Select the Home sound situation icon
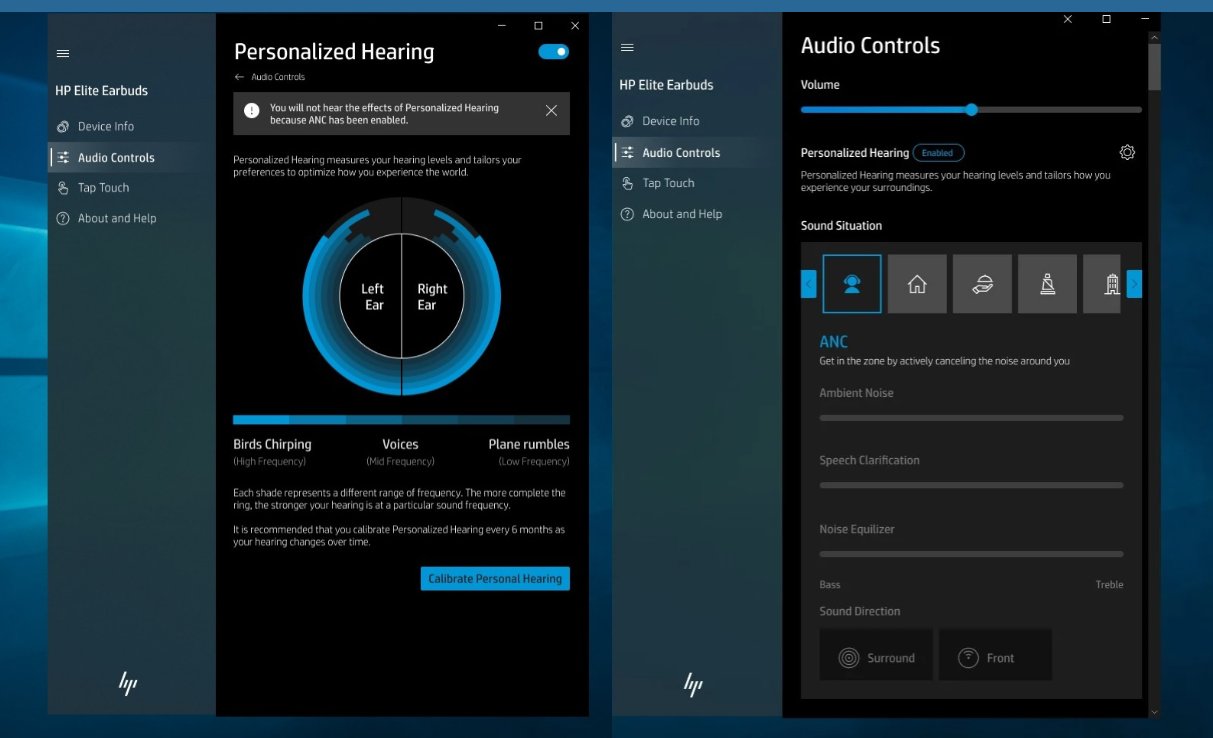 tap(917, 284)
